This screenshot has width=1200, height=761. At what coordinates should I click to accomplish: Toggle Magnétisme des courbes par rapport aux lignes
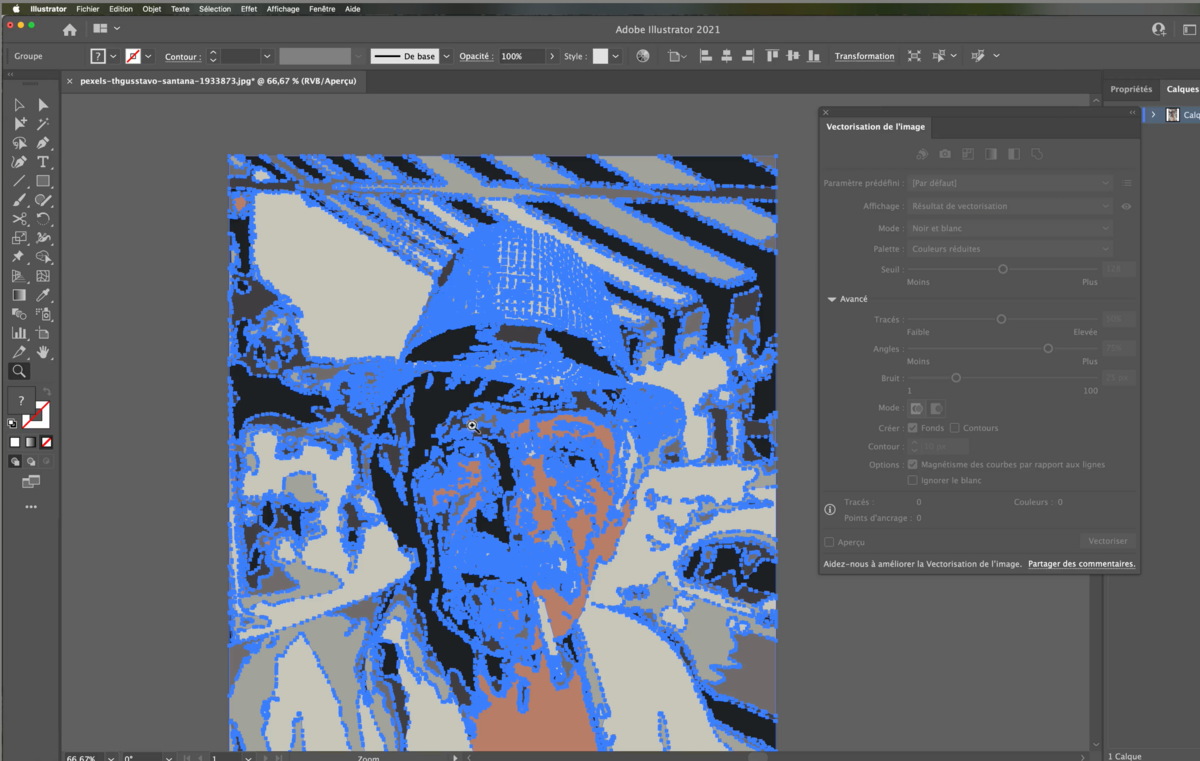913,464
